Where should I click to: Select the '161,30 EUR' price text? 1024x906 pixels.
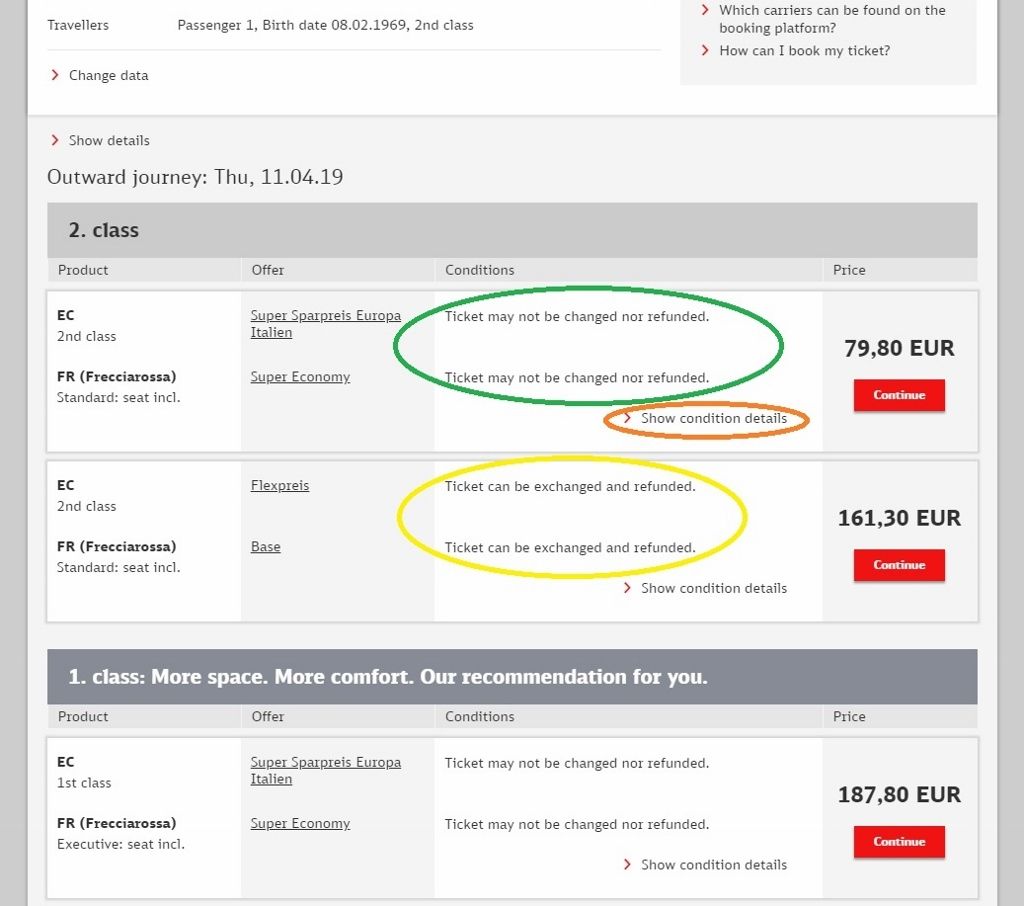coord(899,518)
